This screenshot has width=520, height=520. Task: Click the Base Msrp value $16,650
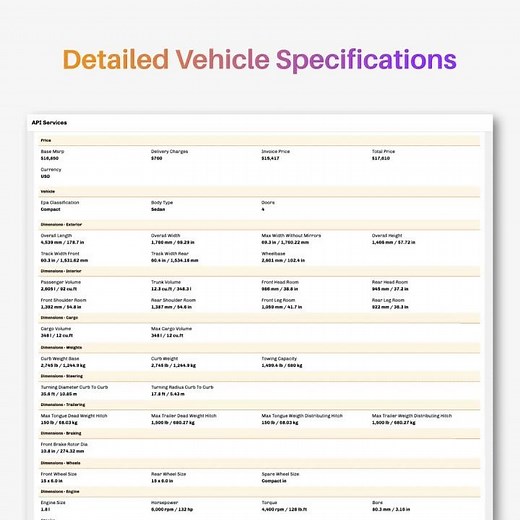pos(50,158)
